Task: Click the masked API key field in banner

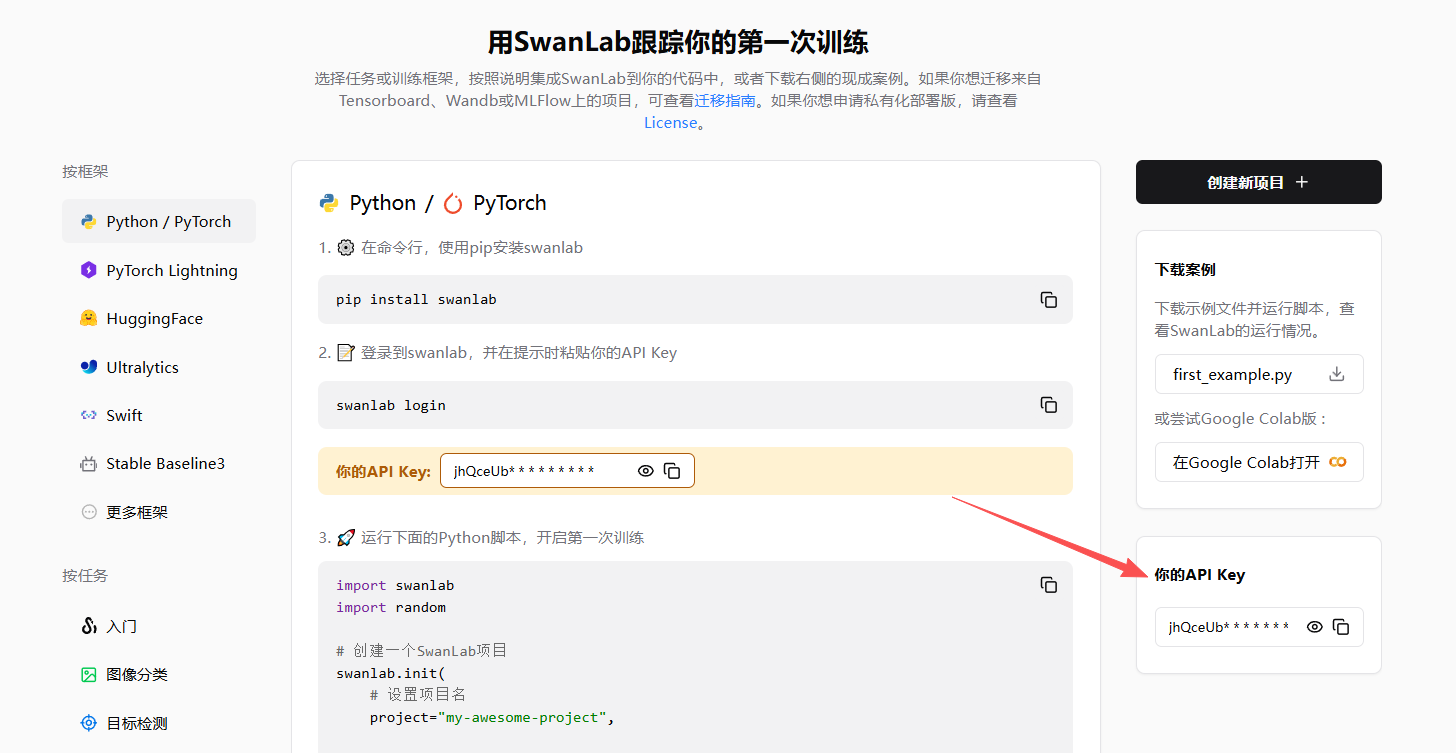Action: click(x=567, y=471)
